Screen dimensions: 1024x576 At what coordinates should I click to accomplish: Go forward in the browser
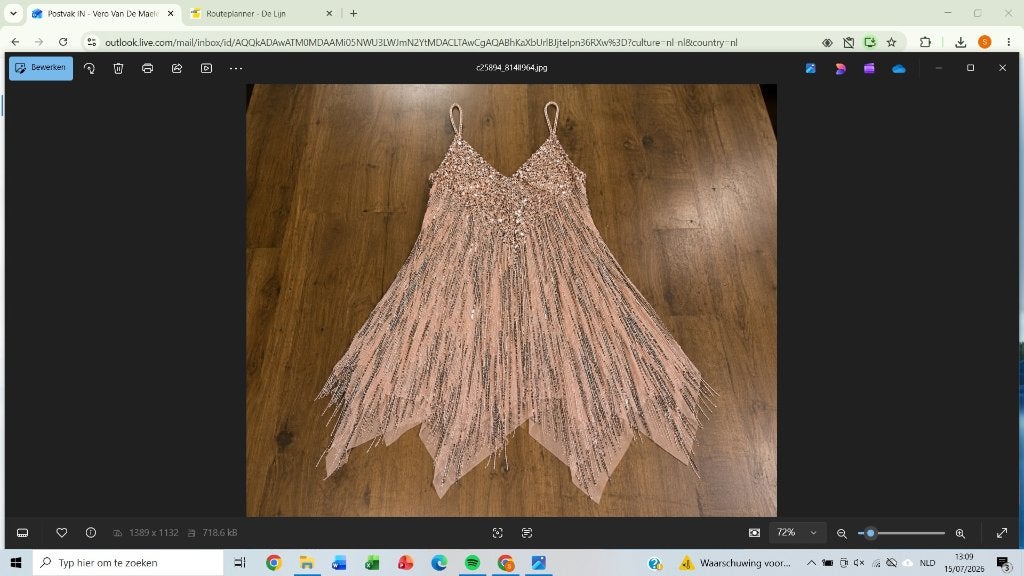pos(39,42)
